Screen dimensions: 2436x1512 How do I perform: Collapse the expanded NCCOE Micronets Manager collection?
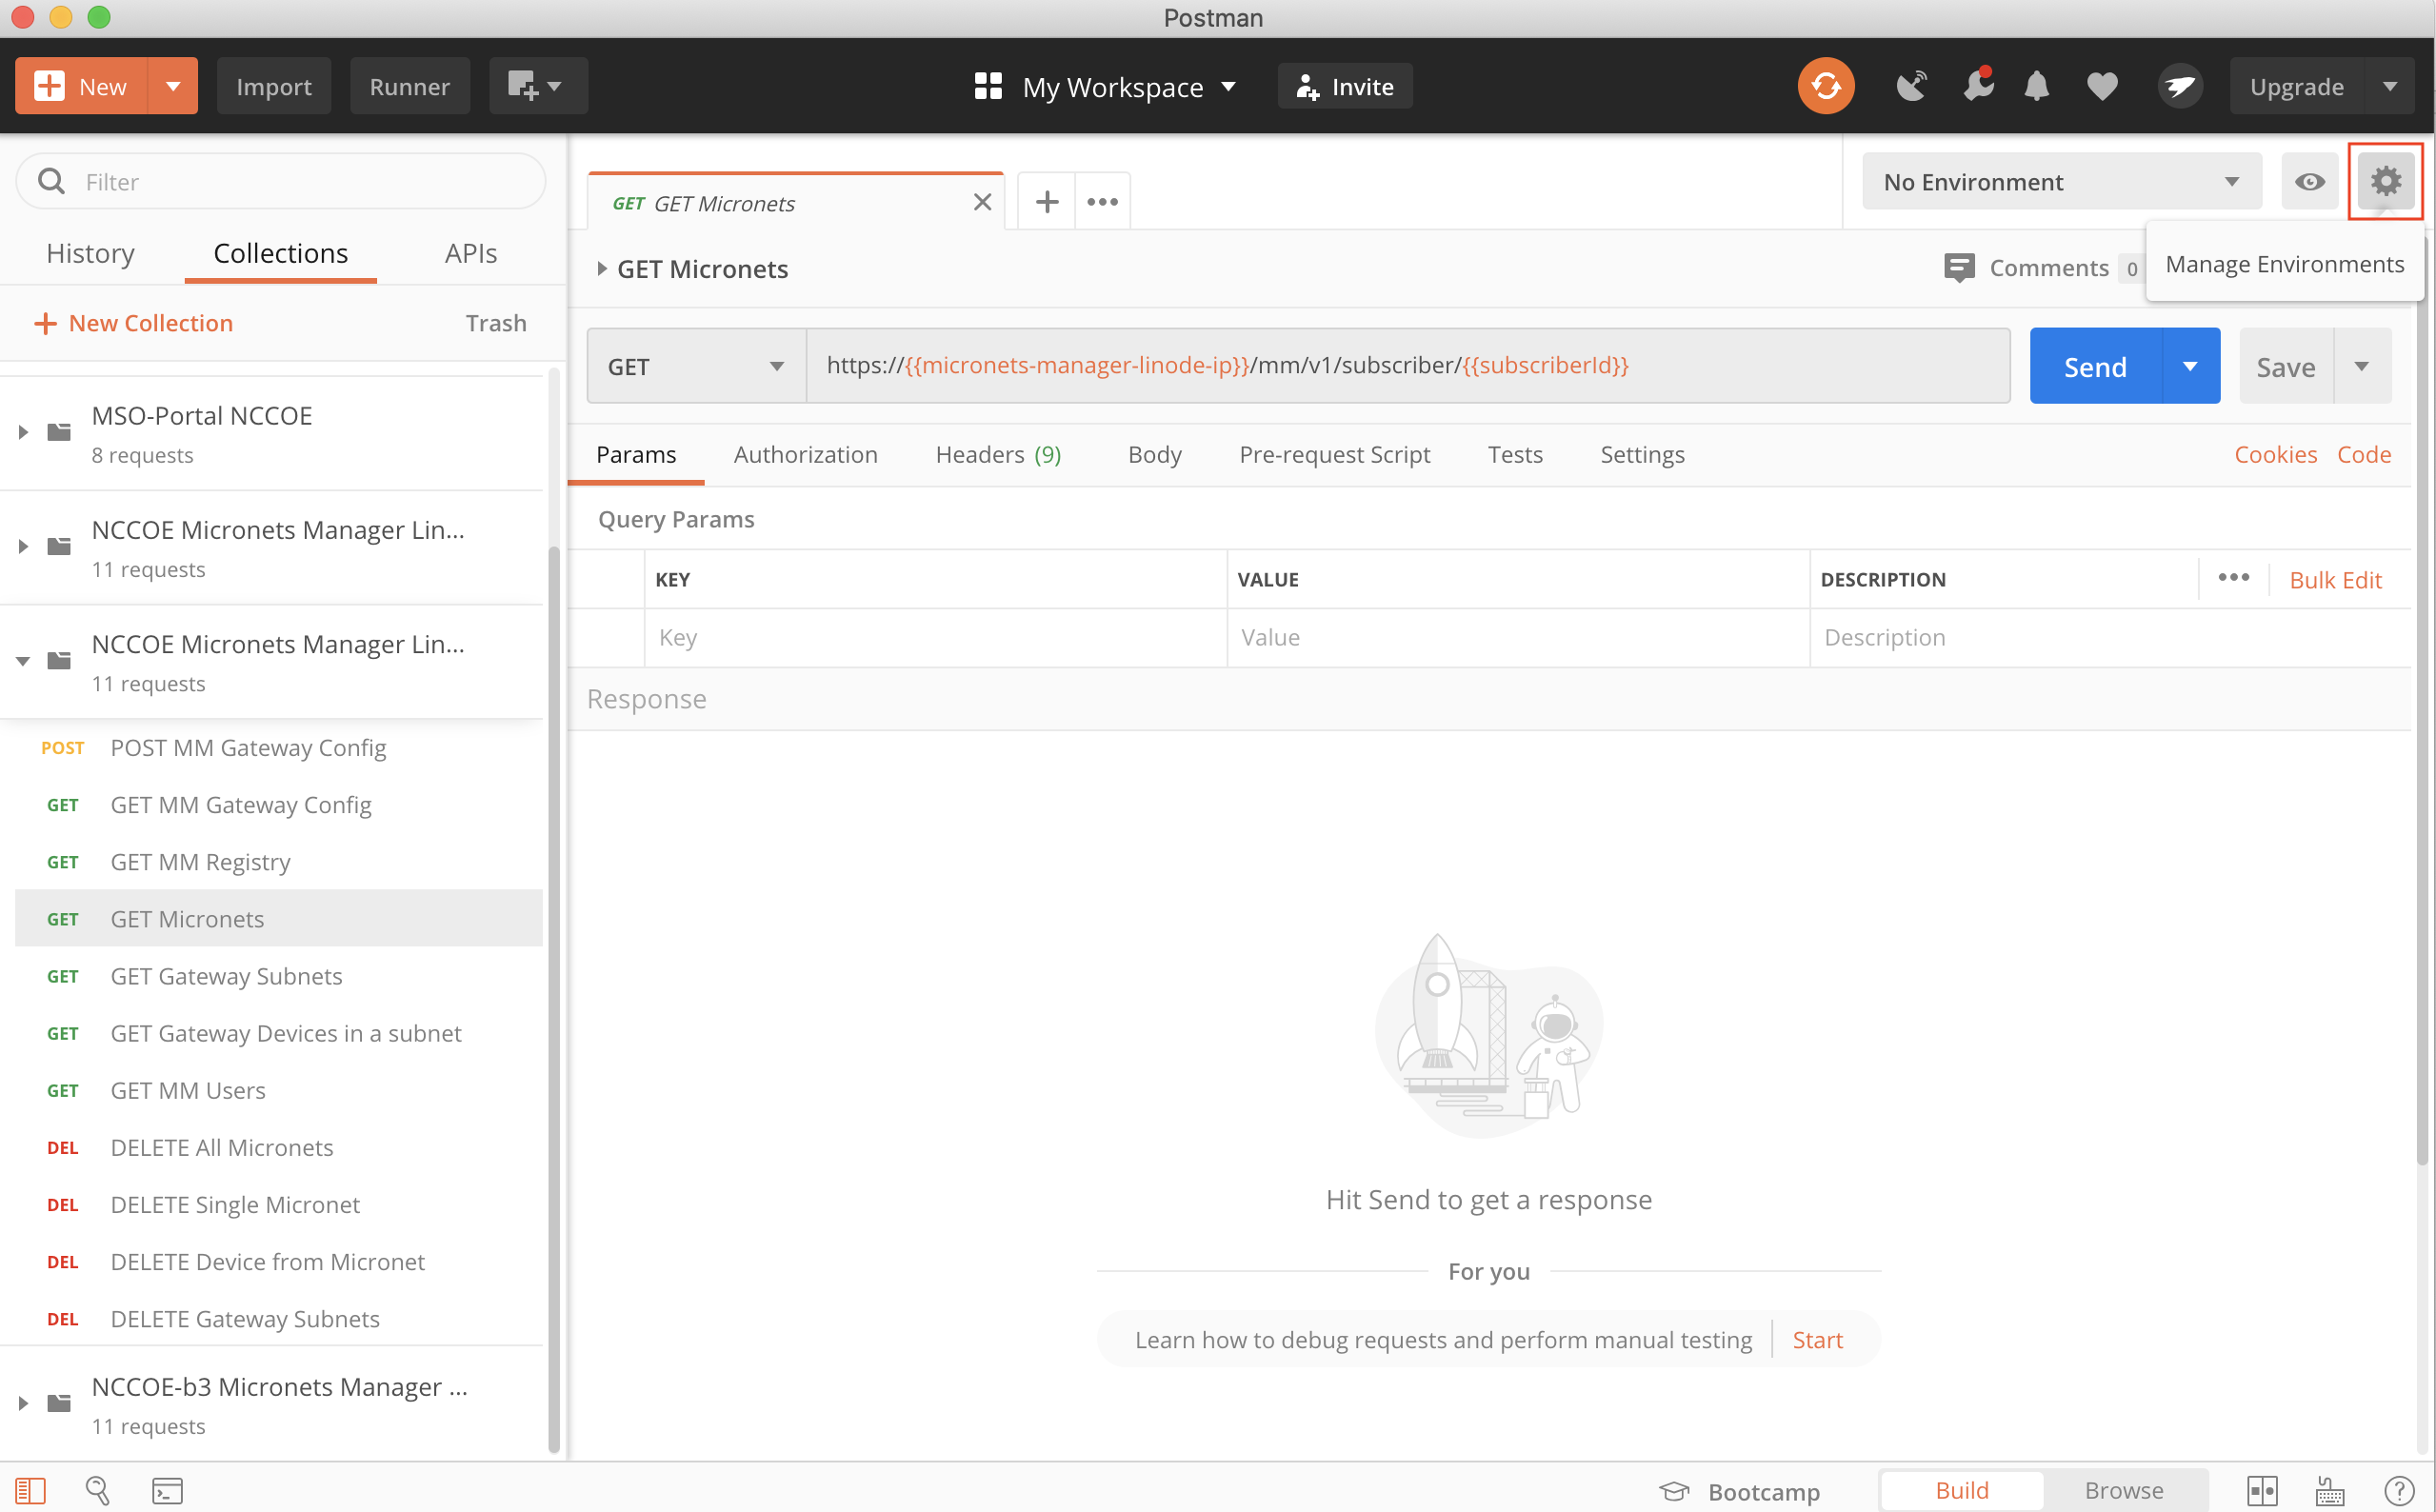pos(22,661)
